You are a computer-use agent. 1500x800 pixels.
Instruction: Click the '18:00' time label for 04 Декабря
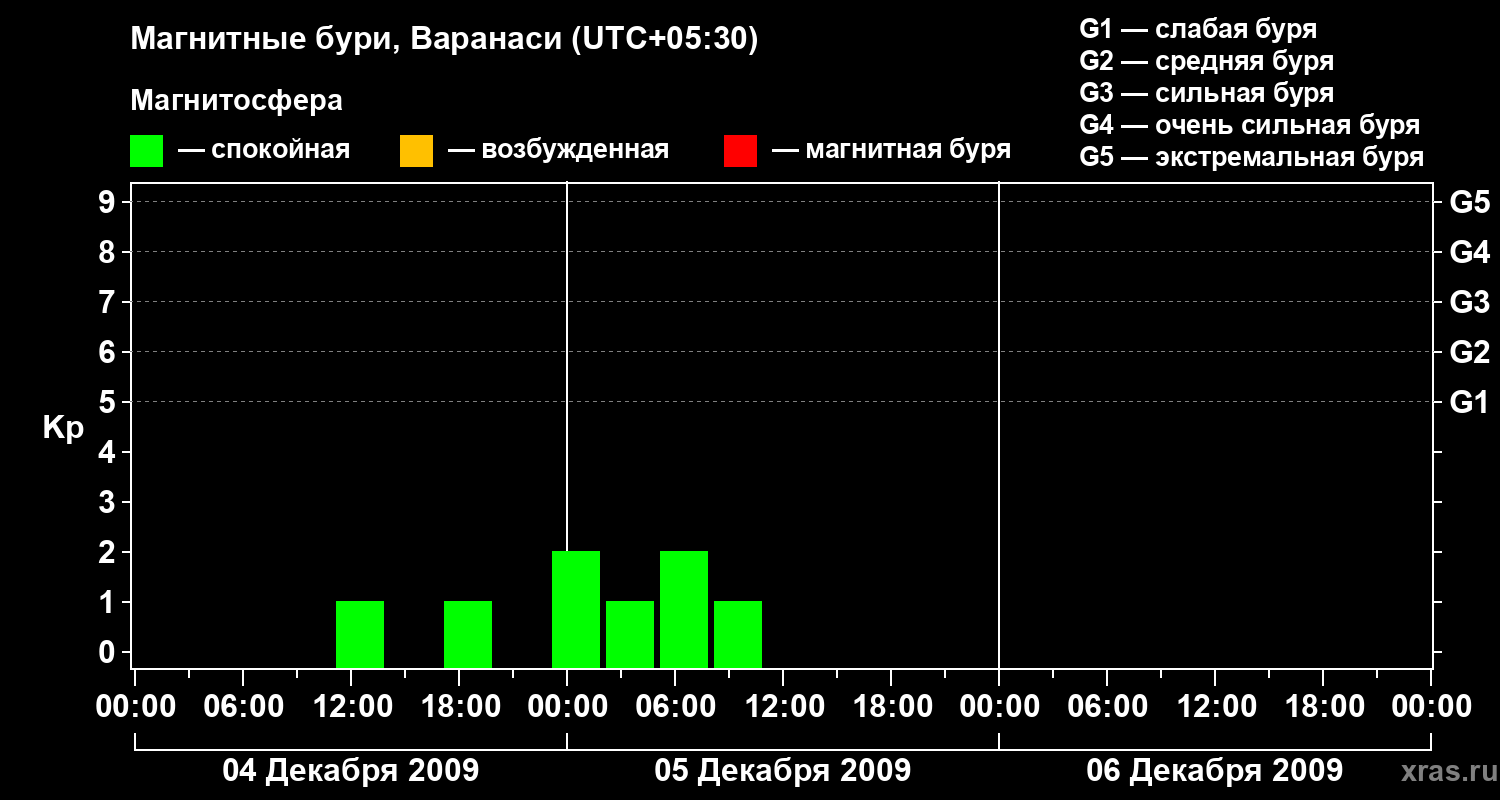pos(459,707)
